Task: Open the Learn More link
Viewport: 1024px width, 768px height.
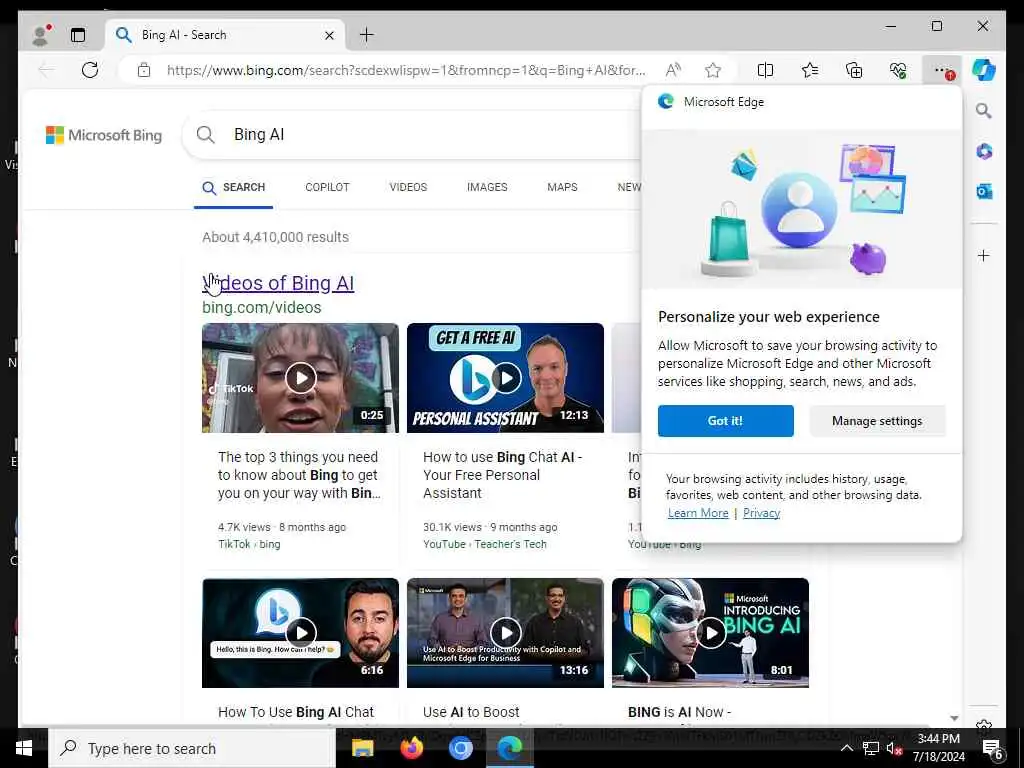Action: pos(698,513)
